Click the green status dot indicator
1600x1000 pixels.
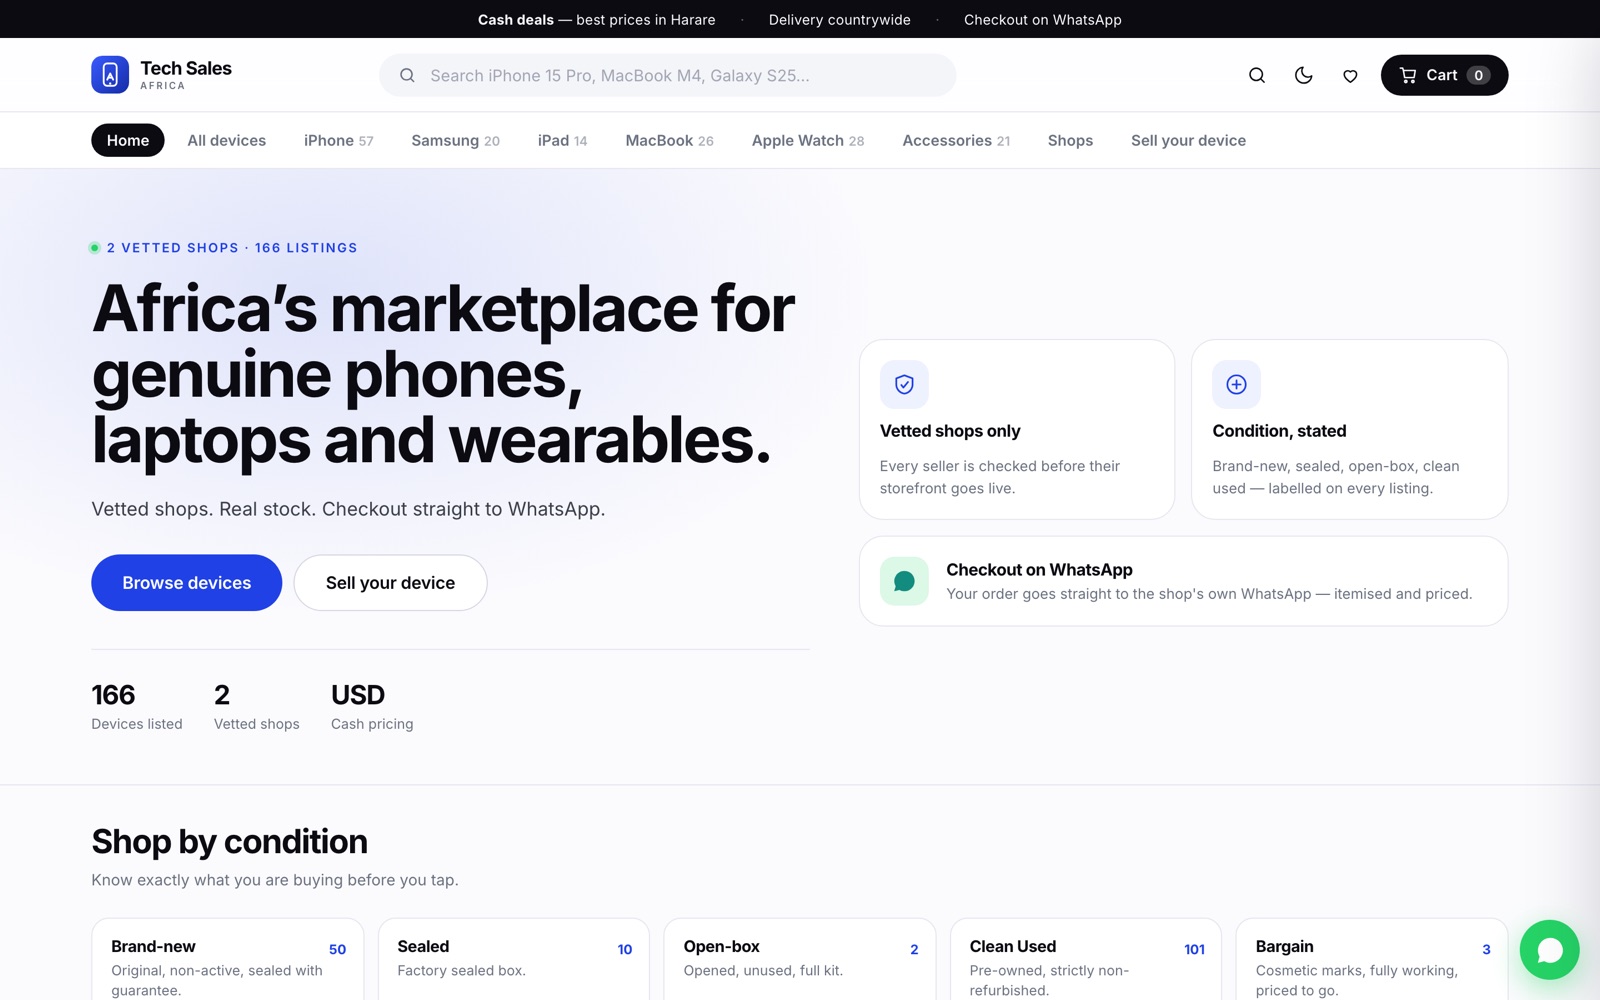pos(95,248)
